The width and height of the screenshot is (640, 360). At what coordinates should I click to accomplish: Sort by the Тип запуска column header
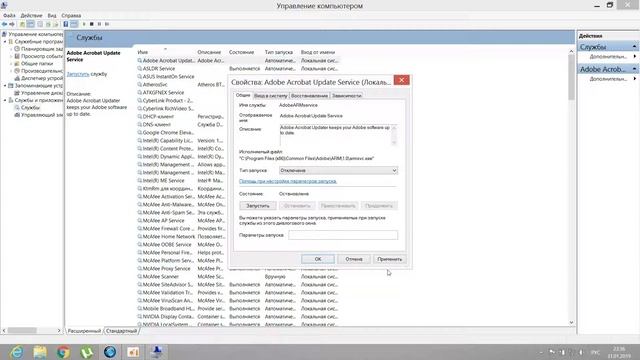tap(278, 52)
